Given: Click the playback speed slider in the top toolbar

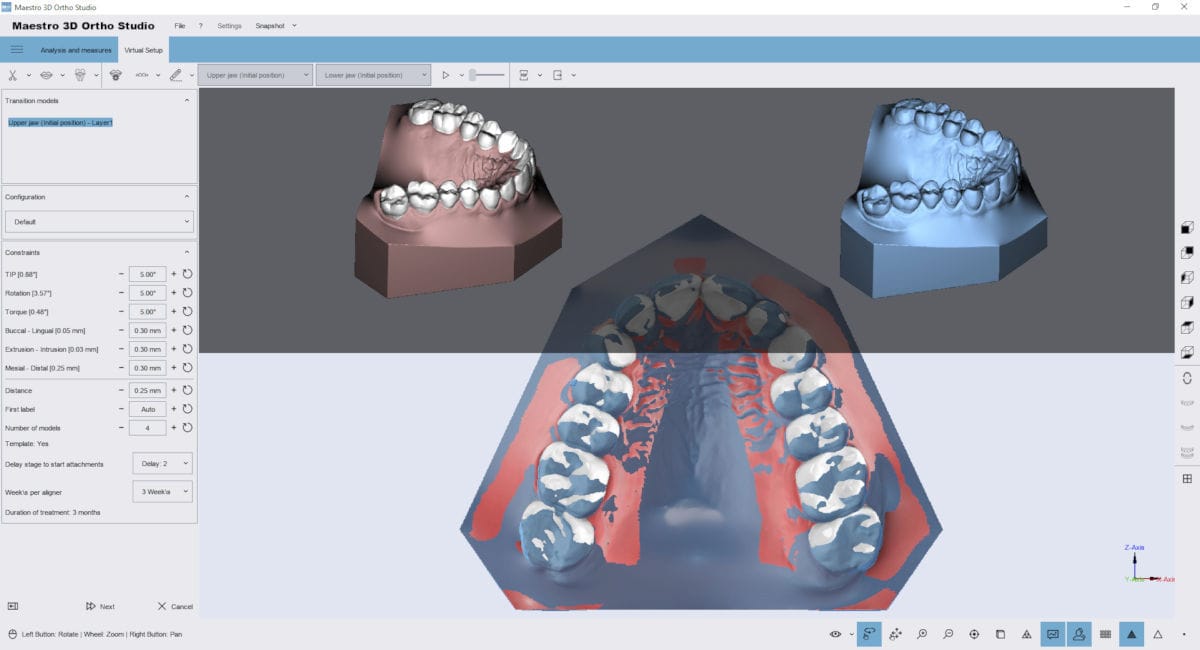Looking at the screenshot, I should click(487, 75).
